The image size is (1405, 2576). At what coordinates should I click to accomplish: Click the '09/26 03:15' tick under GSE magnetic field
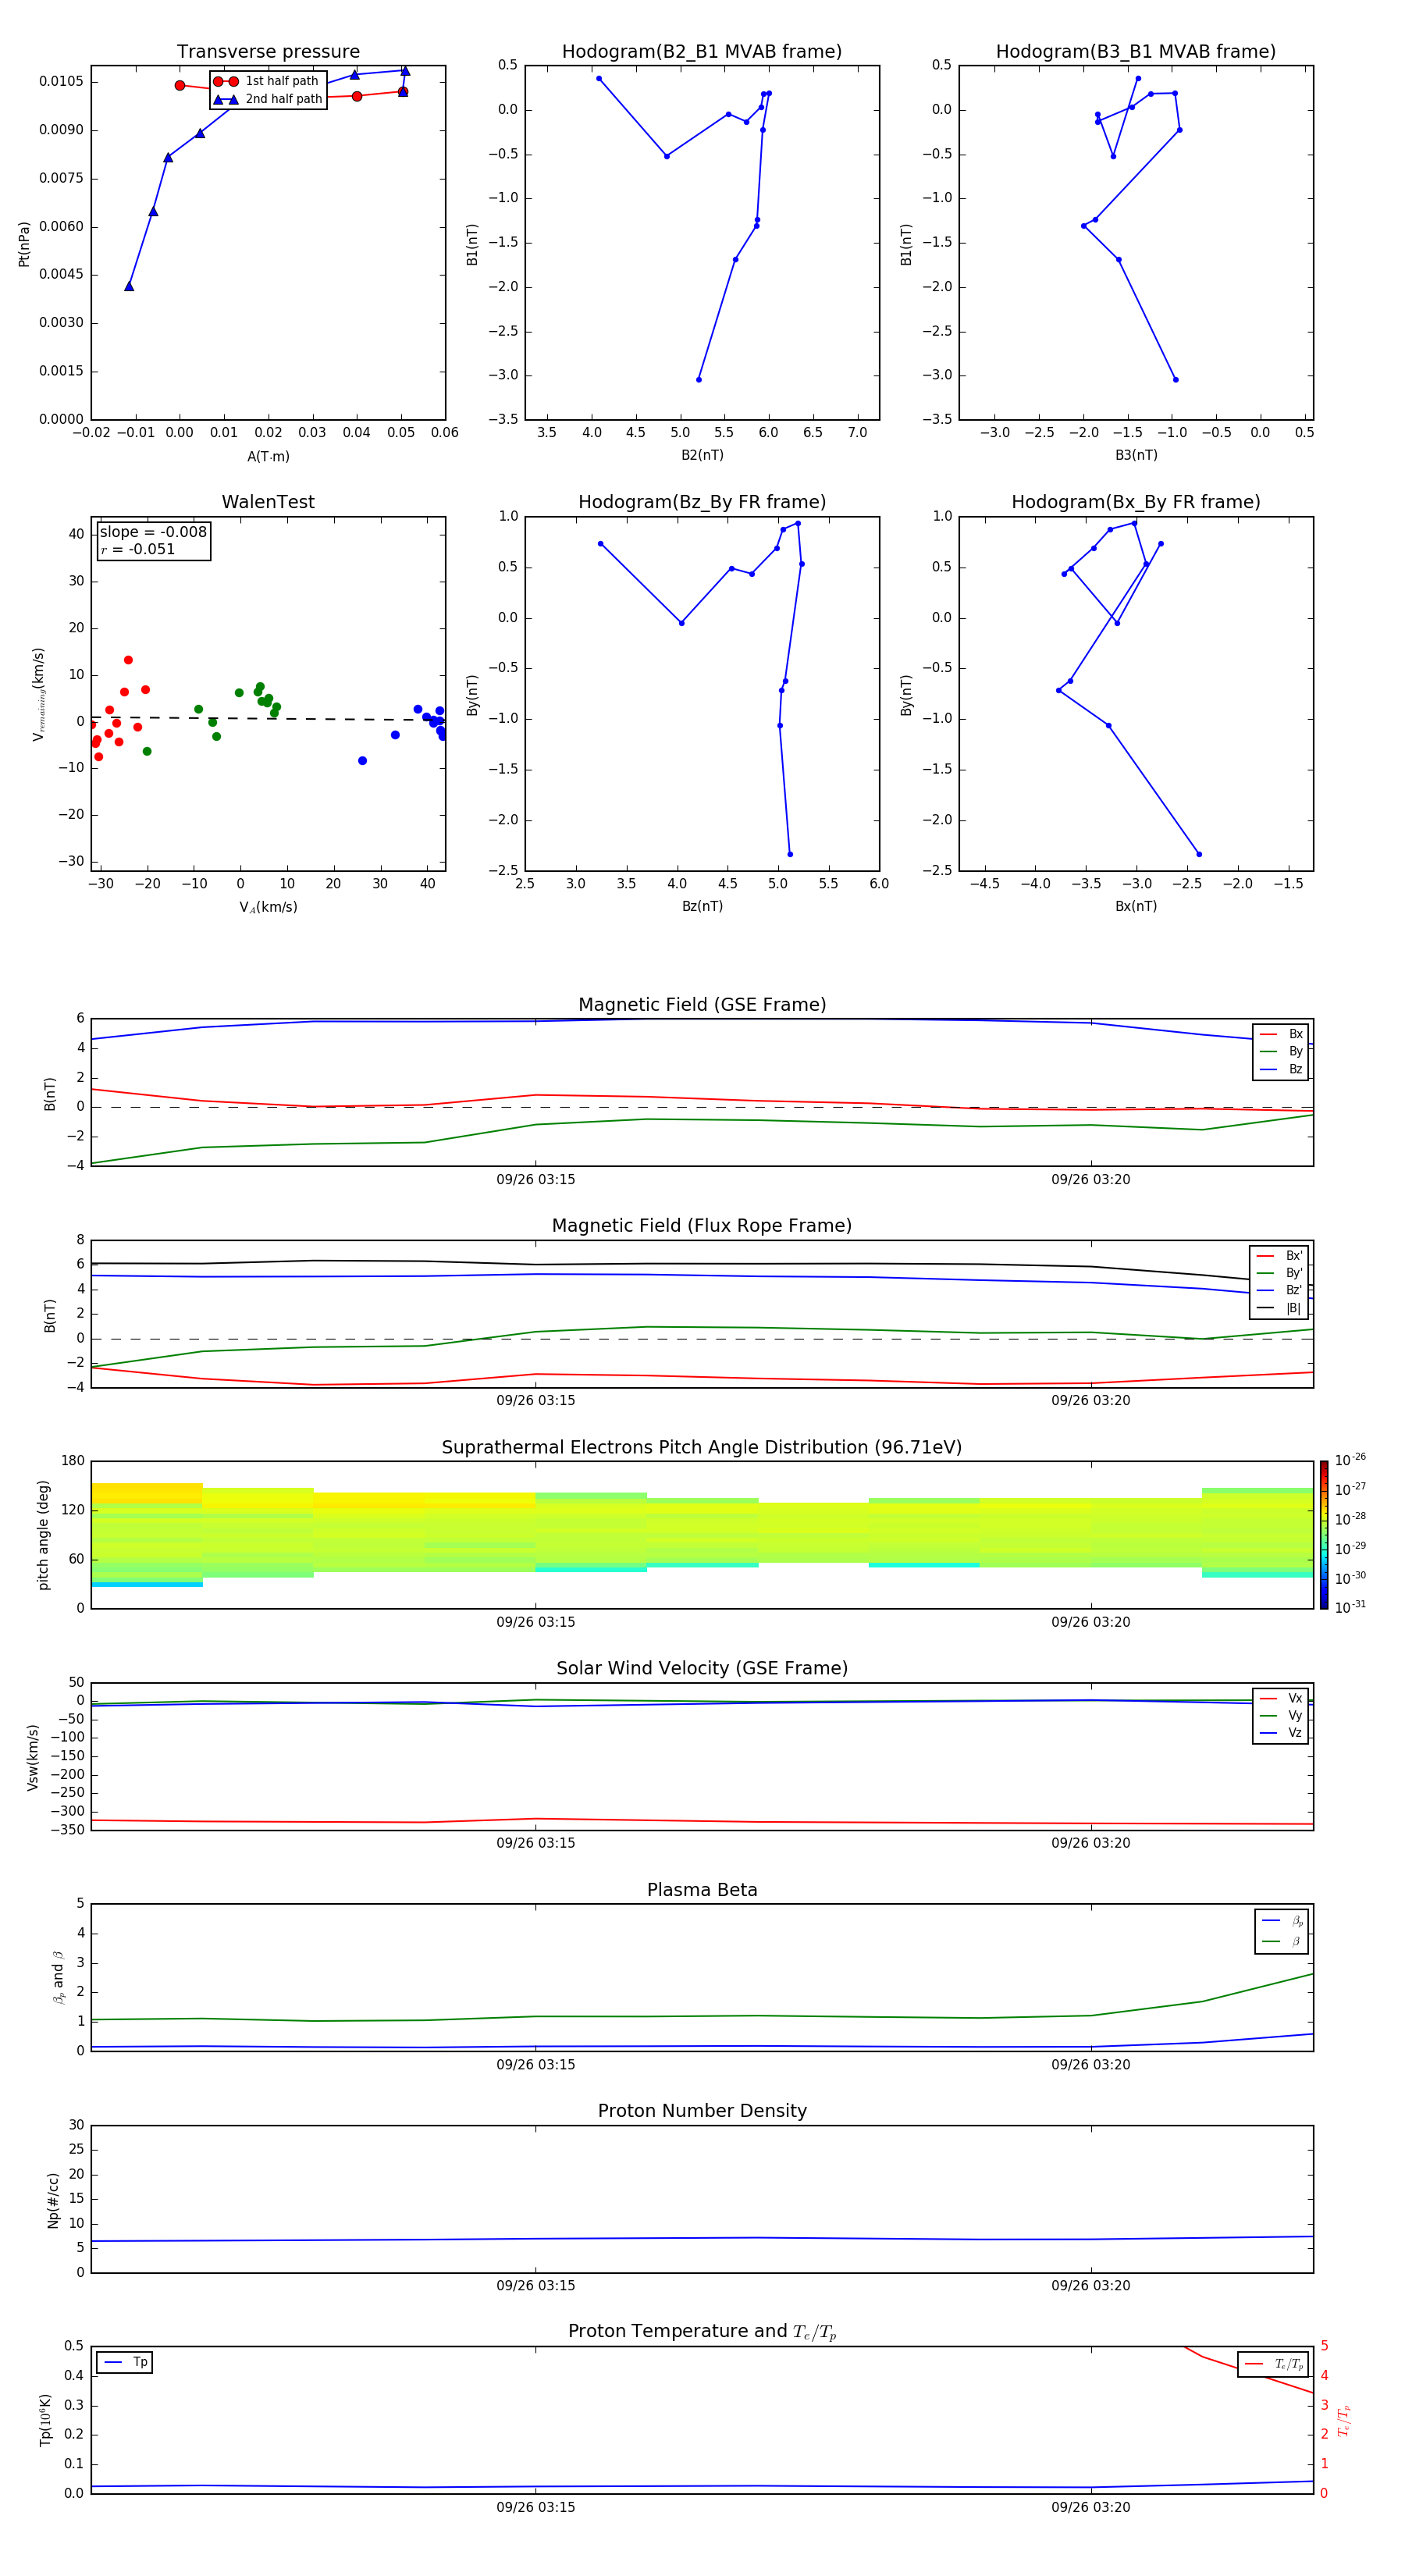[536, 1180]
